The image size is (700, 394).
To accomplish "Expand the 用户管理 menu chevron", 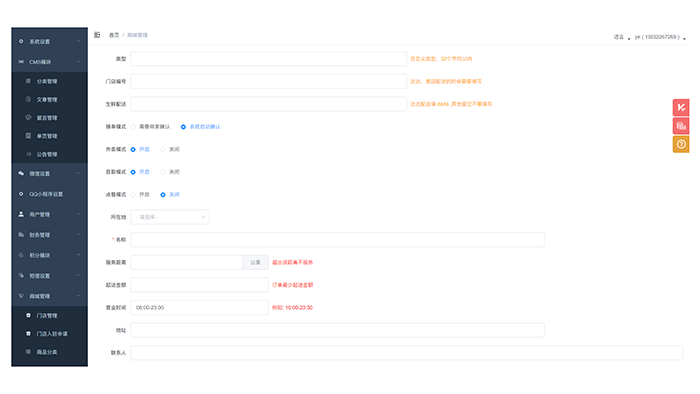I will click(x=78, y=214).
